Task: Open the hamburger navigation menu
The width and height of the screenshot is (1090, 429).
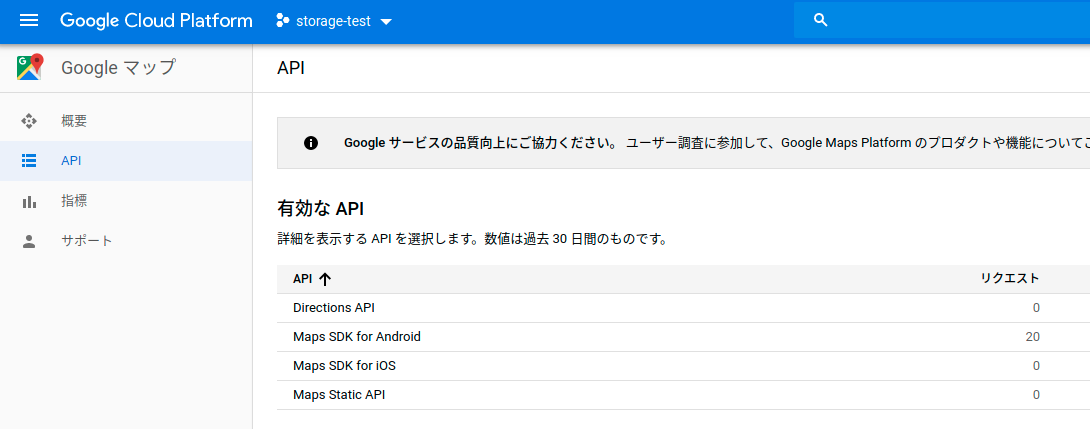Action: coord(29,21)
